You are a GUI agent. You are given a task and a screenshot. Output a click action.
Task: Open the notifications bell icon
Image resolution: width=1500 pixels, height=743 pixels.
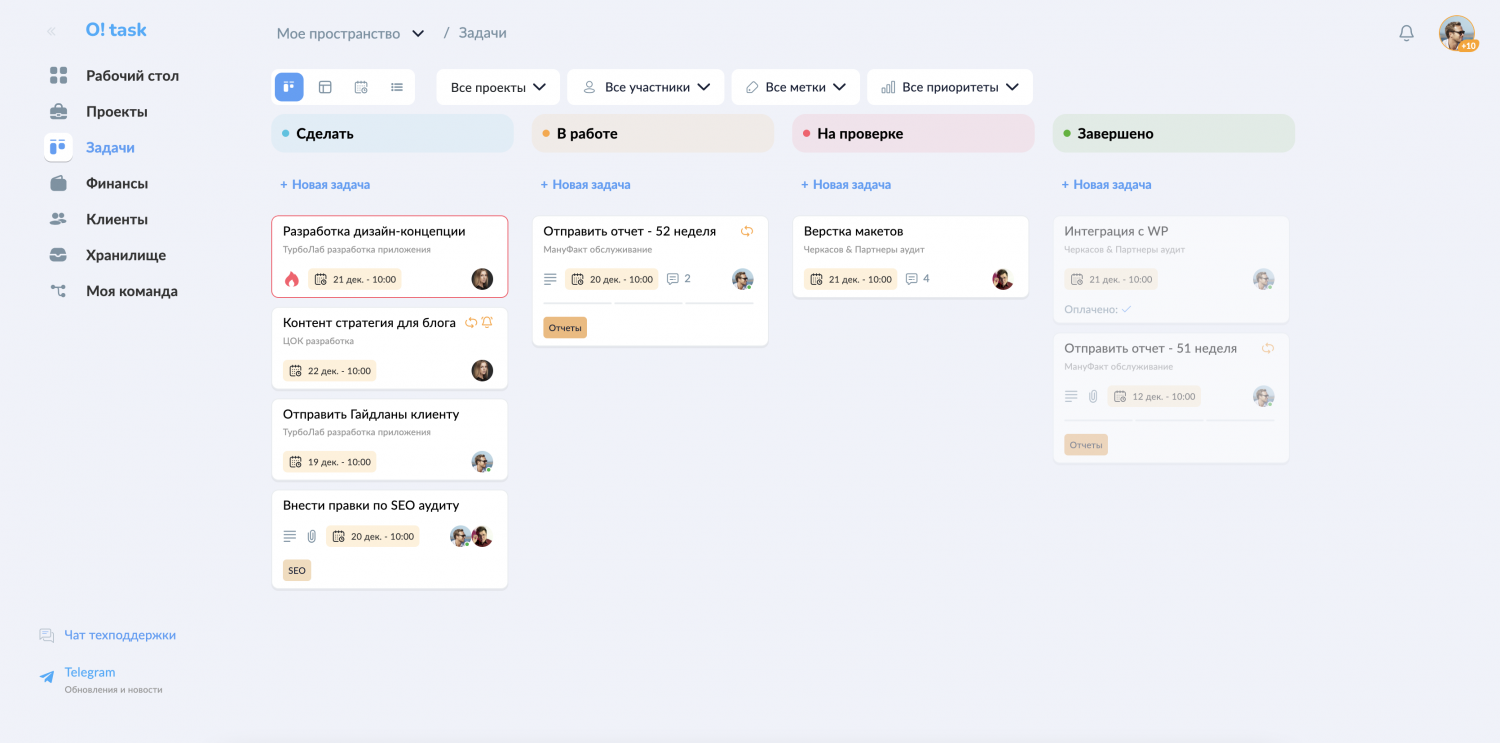[1406, 33]
